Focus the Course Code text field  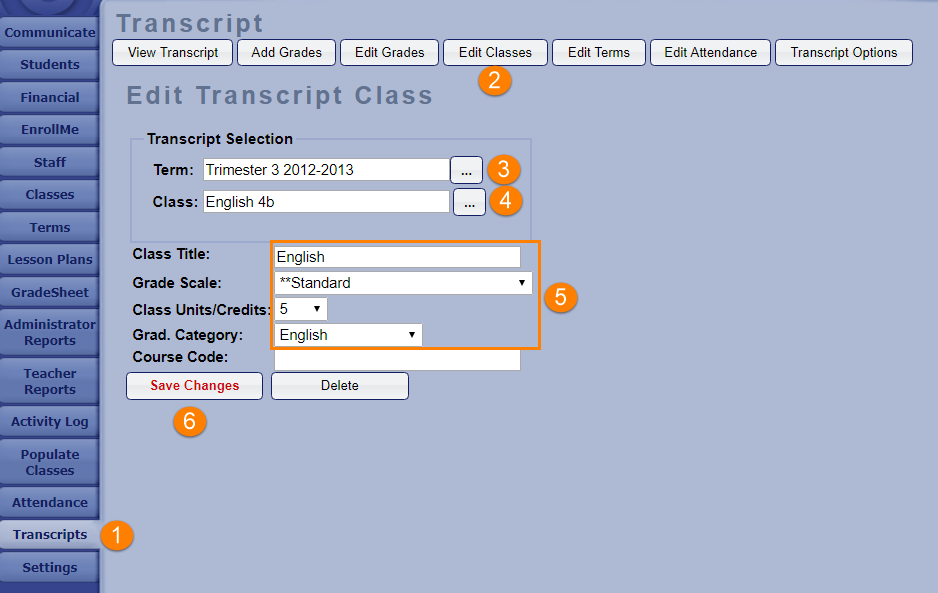(x=397, y=359)
